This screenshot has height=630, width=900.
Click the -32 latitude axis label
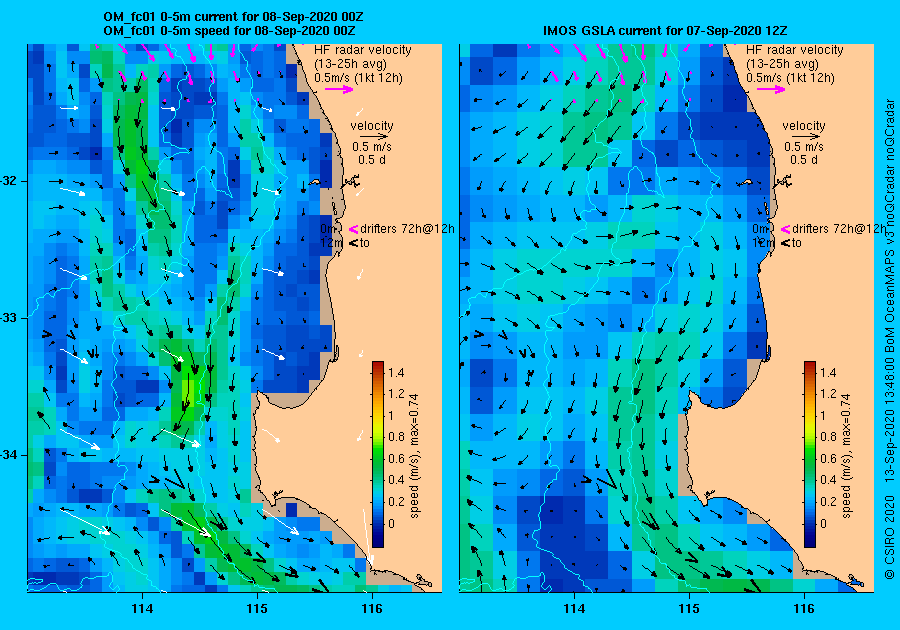(x=10, y=181)
